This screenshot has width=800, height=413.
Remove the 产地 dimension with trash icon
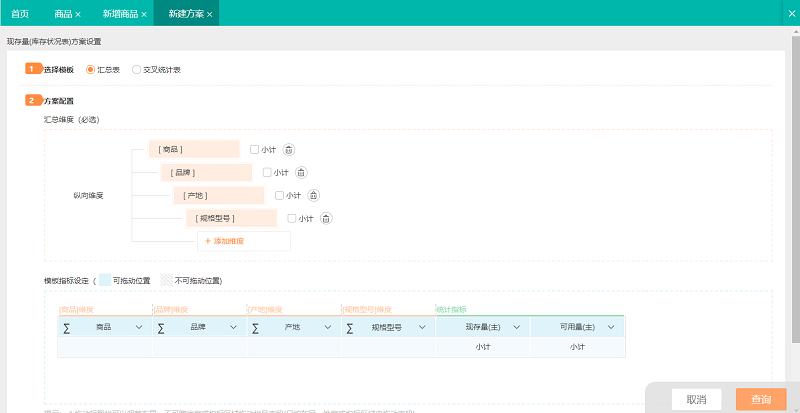coord(312,195)
